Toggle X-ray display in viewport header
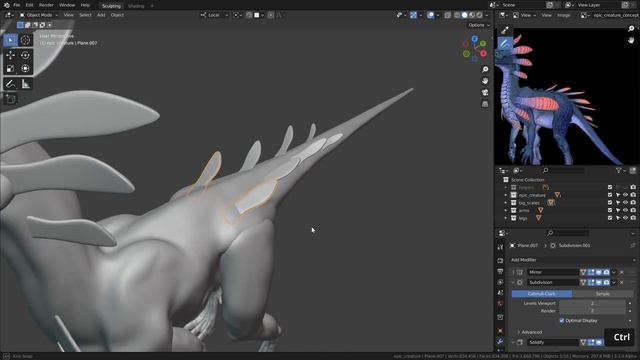 point(448,15)
